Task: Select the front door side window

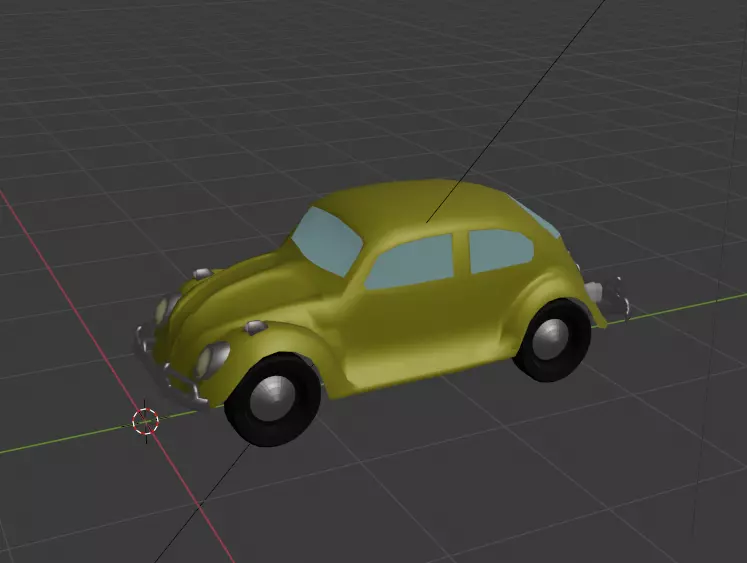Action: 409,262
